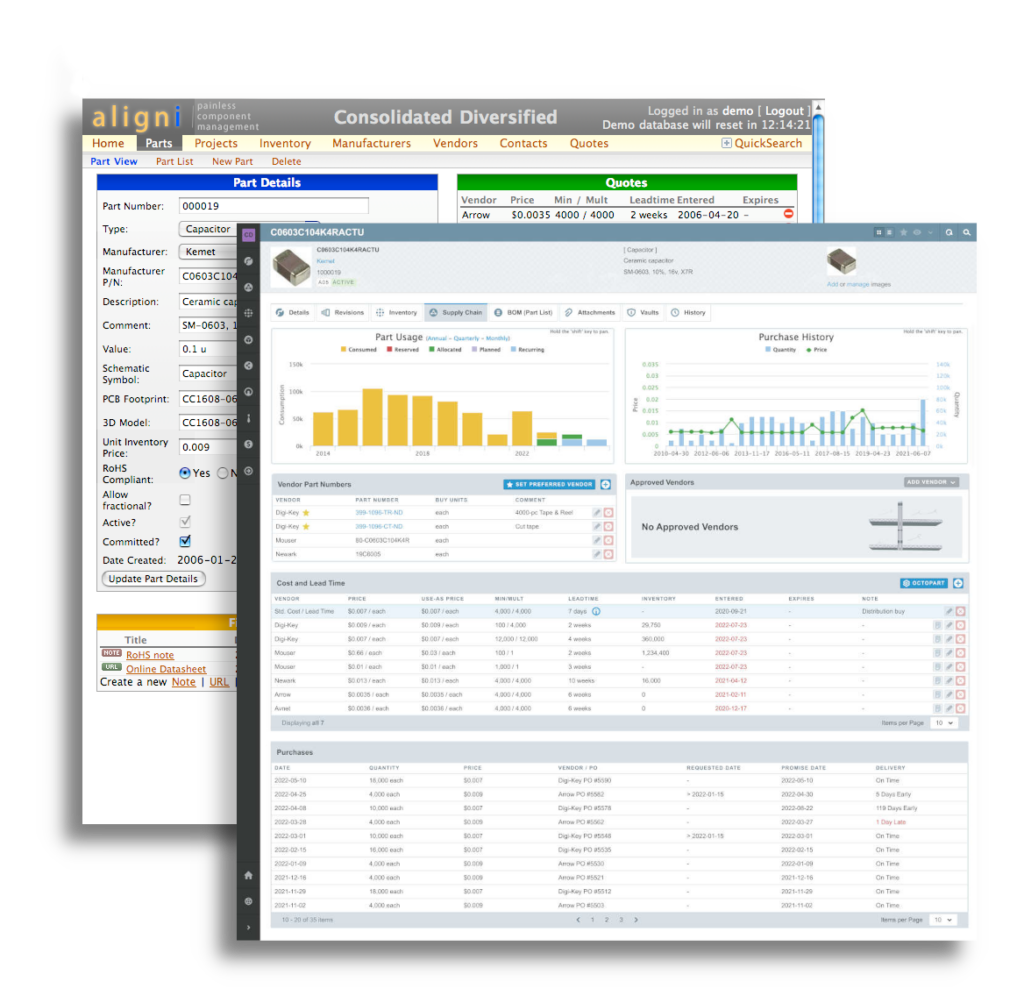Add a cost quote with the plus icon

pyautogui.click(x=958, y=583)
